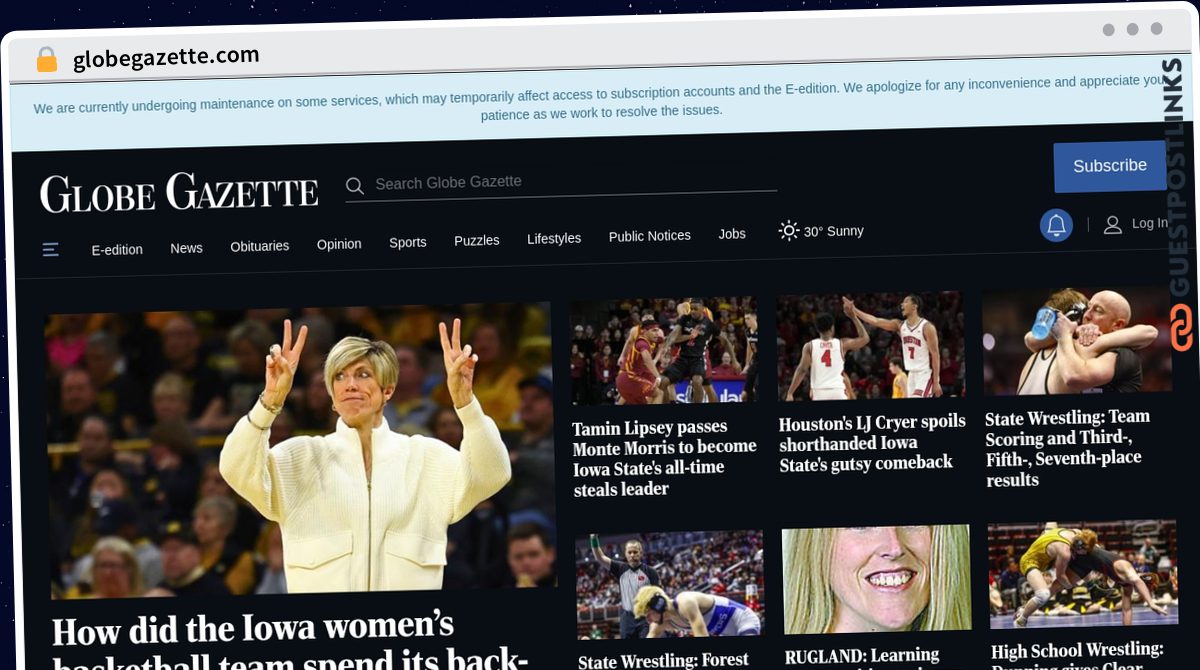Click the globegazette.com address text

[x=166, y=58]
